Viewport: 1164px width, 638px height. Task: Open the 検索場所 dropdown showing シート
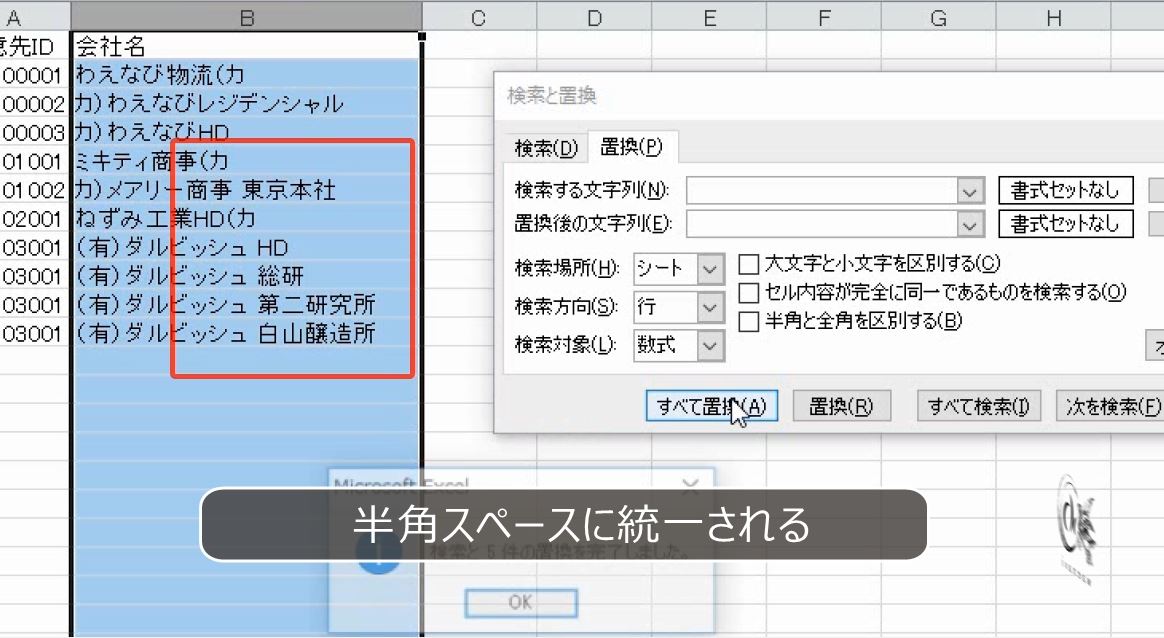coord(679,268)
